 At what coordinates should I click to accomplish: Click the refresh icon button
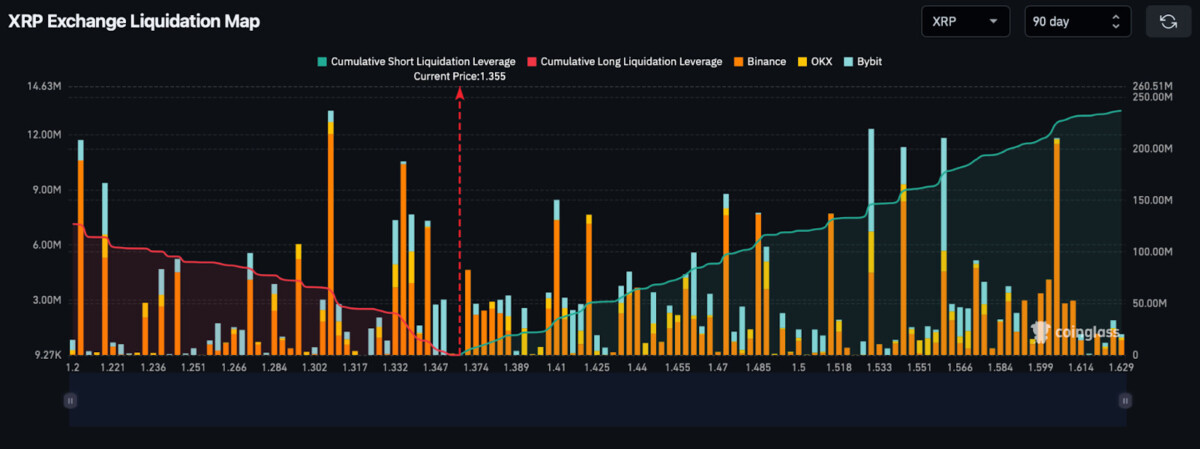(1169, 21)
